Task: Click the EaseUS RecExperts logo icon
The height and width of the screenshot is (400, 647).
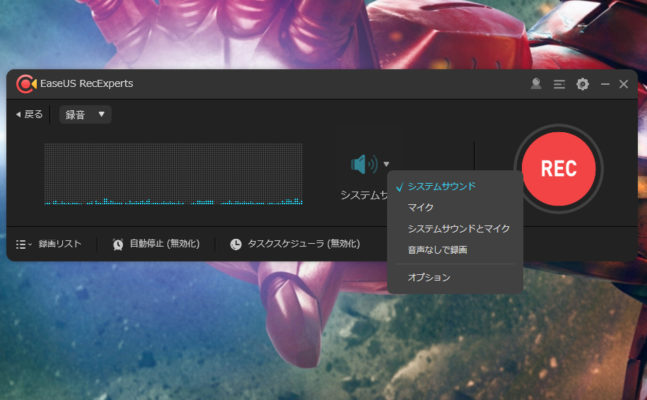Action: coord(26,84)
